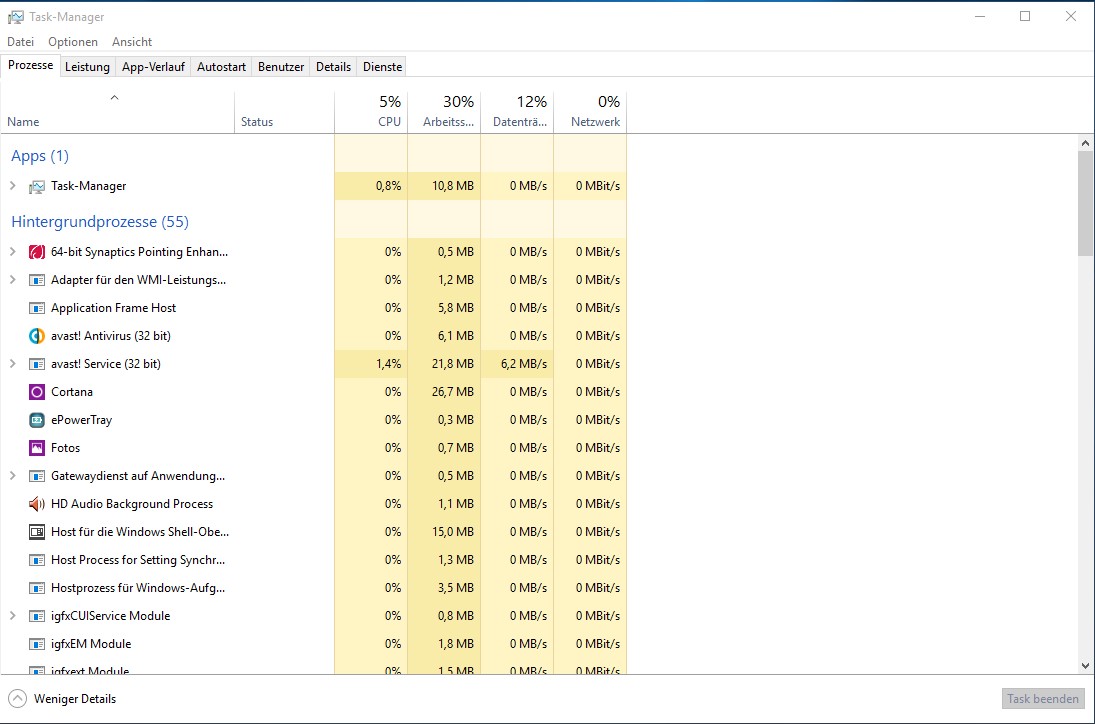Image resolution: width=1095 pixels, height=724 pixels.
Task: Click the 15,0 MB memory value
Action: (x=453, y=532)
